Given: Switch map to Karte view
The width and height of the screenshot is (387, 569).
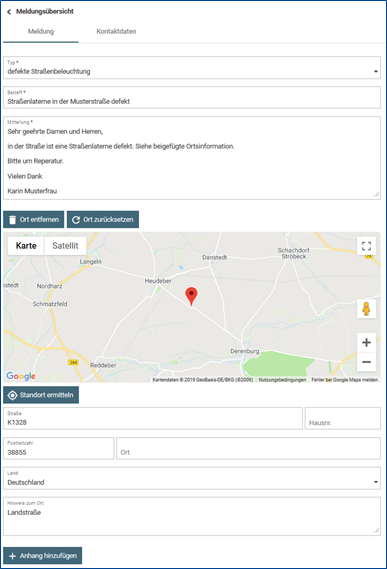Looking at the screenshot, I should coord(26,246).
